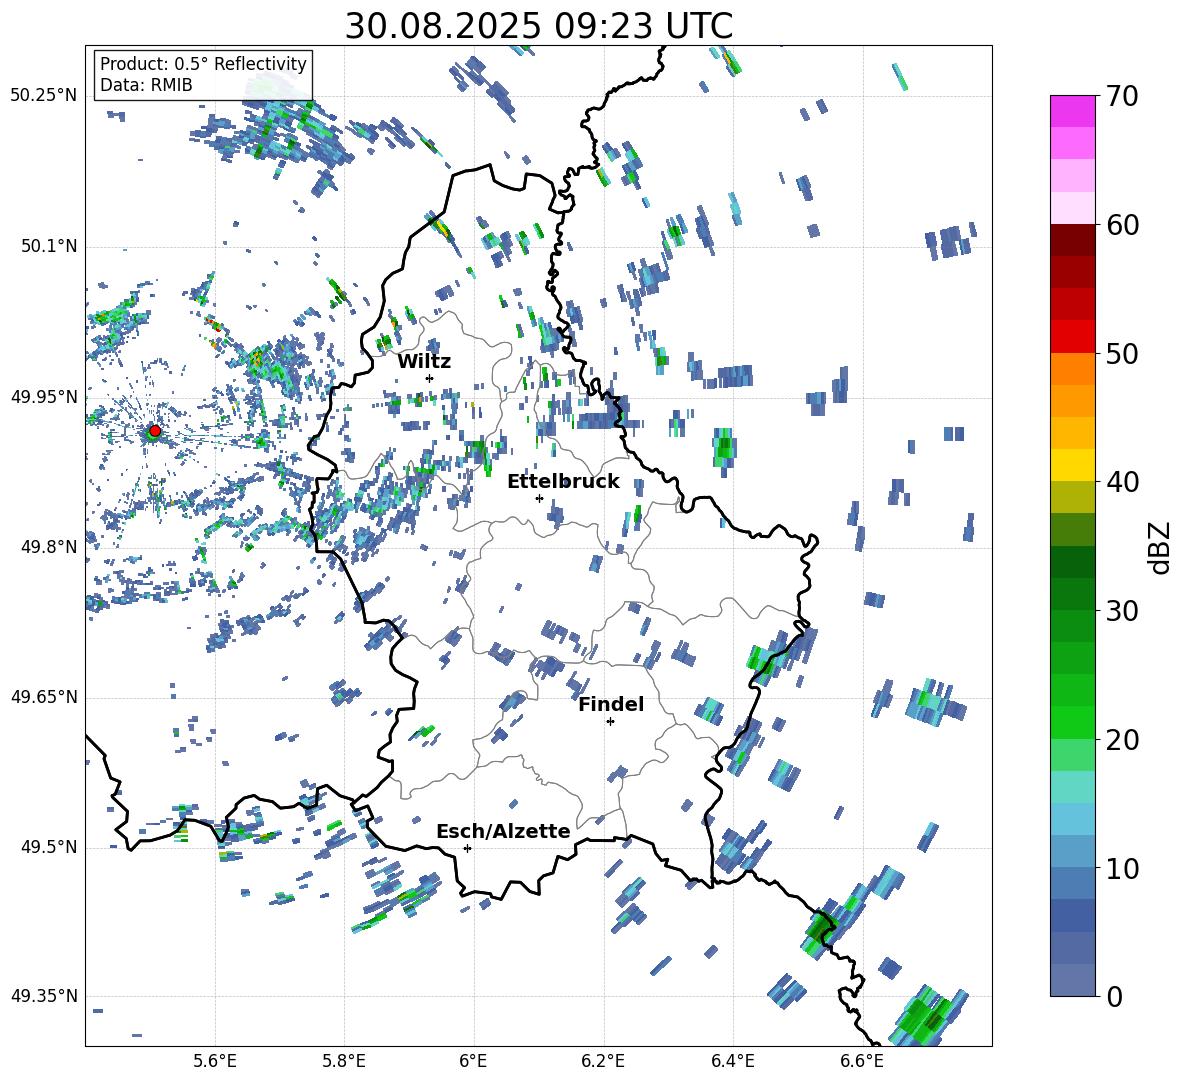The height and width of the screenshot is (1081, 1184).
Task: Click the 50.1°N latitude label
Action: click(x=50, y=247)
